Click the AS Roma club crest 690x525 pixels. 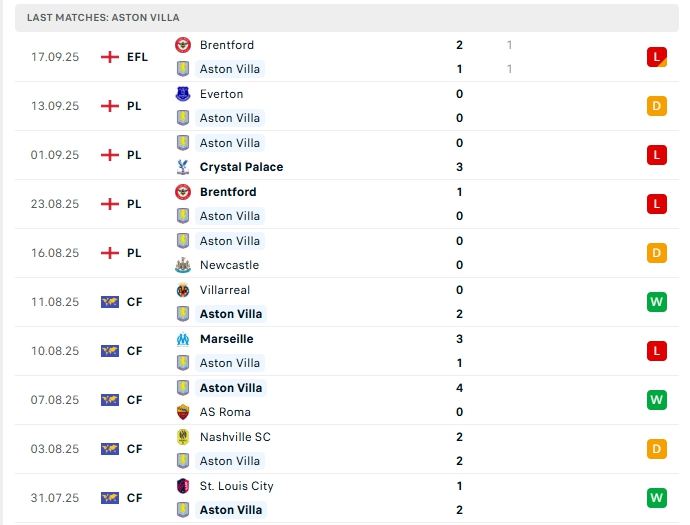pyautogui.click(x=183, y=412)
